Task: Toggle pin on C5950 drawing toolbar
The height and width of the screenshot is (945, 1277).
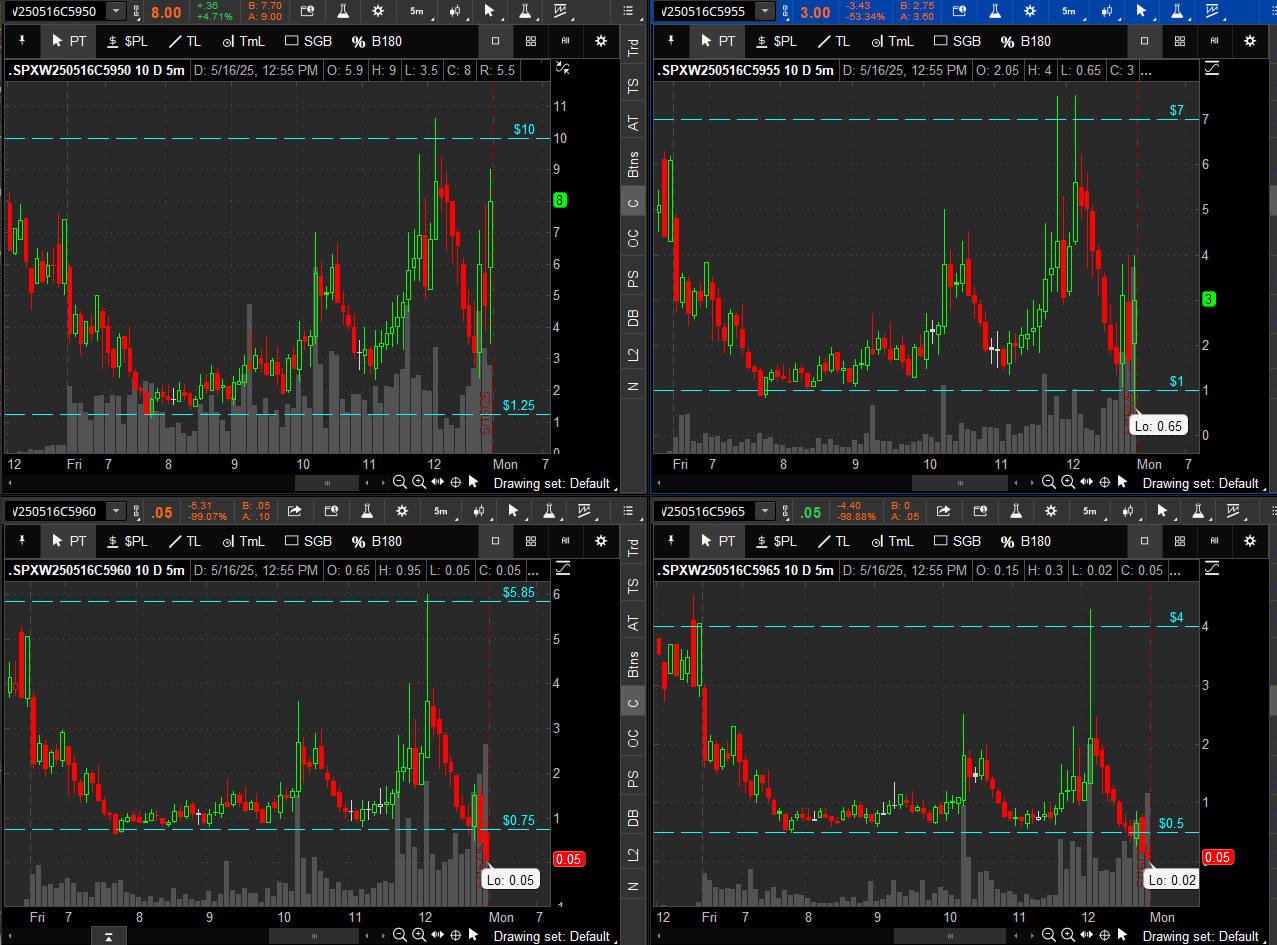Action: (x=22, y=41)
